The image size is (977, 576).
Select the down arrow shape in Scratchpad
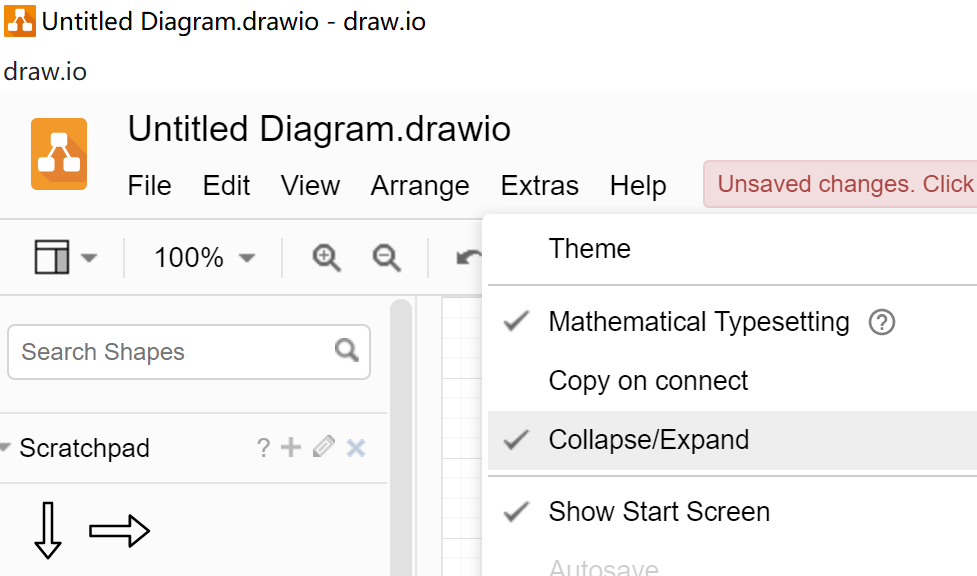[48, 530]
